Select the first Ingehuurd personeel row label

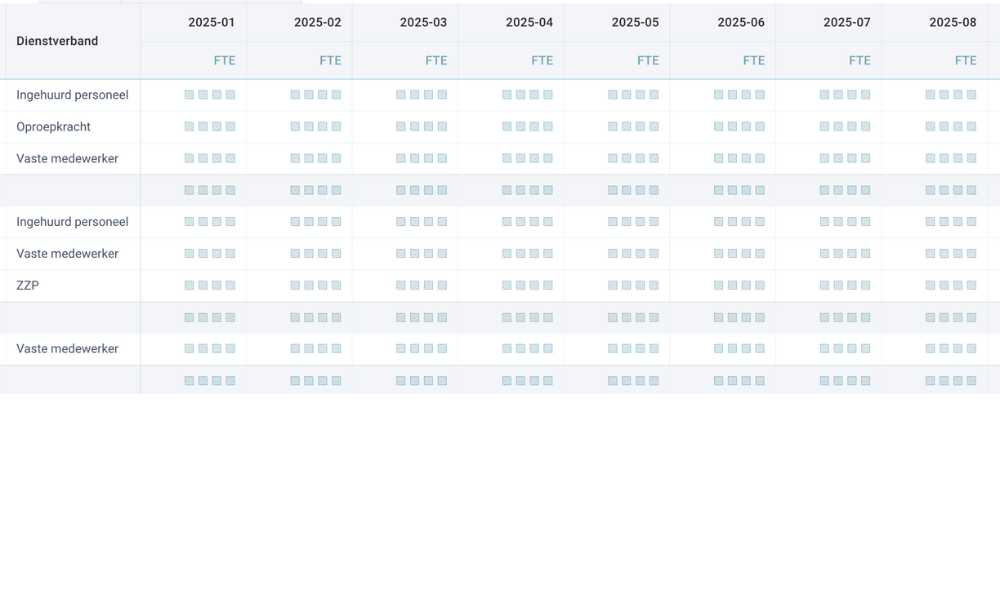71,95
